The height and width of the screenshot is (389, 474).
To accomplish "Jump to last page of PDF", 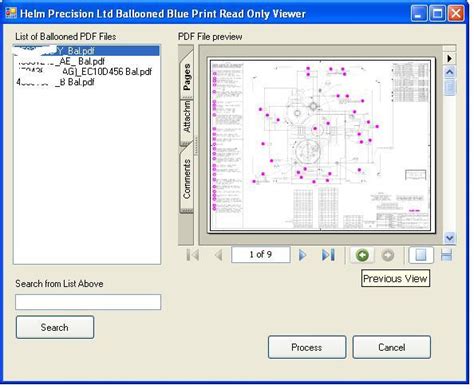I will tap(328, 255).
